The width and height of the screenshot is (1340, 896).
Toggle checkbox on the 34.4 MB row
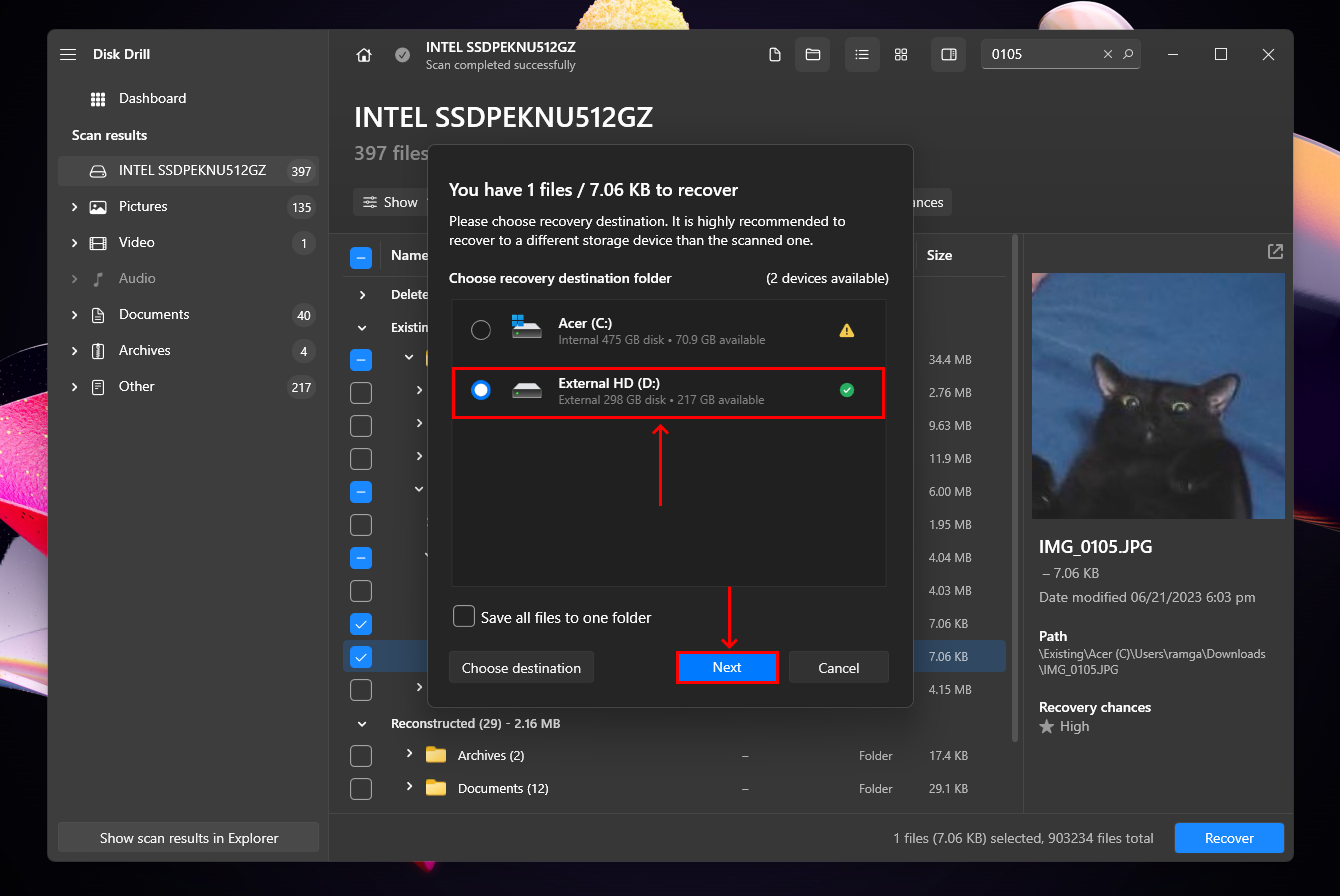[361, 359]
